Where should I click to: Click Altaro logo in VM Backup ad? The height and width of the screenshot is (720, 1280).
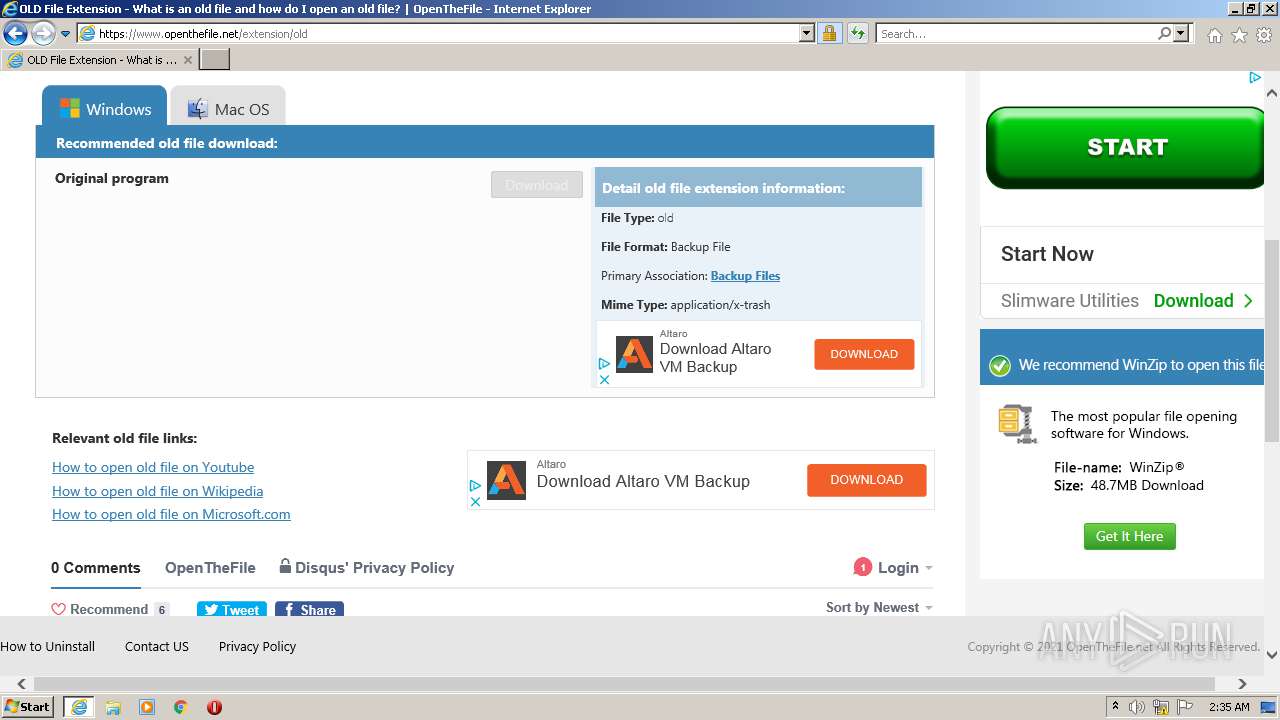tap(634, 354)
